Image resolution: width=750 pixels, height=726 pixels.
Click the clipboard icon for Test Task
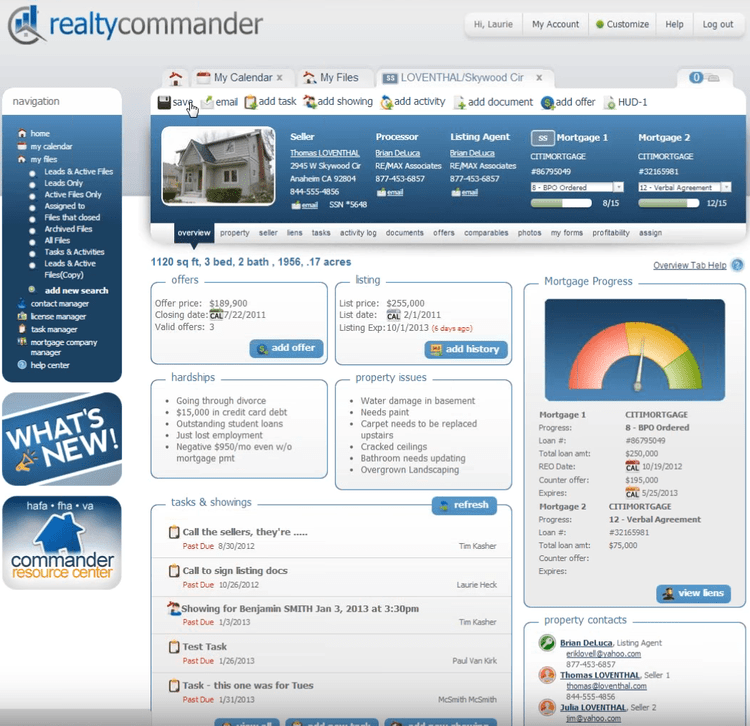point(174,647)
